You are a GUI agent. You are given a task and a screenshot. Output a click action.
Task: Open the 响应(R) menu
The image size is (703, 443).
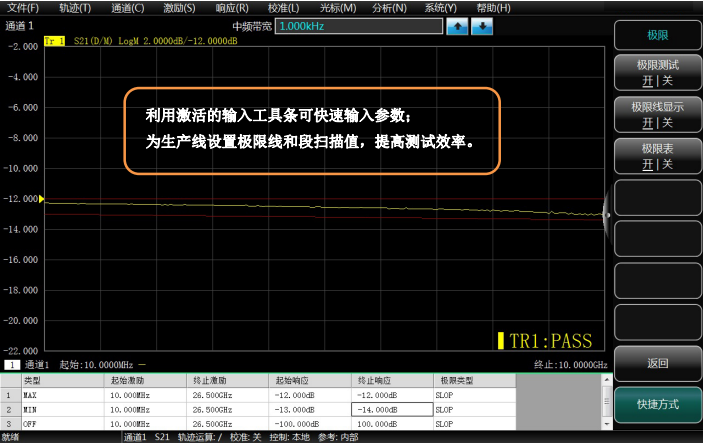tap(232, 8)
